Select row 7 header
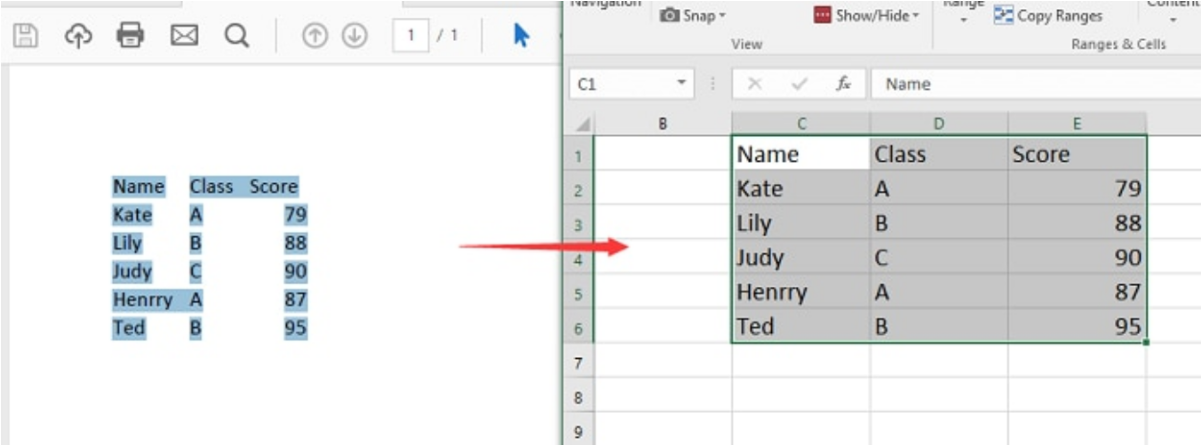 pyautogui.click(x=578, y=363)
